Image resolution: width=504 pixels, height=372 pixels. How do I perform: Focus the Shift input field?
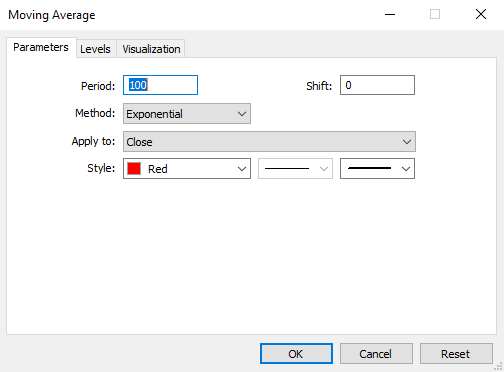point(377,85)
